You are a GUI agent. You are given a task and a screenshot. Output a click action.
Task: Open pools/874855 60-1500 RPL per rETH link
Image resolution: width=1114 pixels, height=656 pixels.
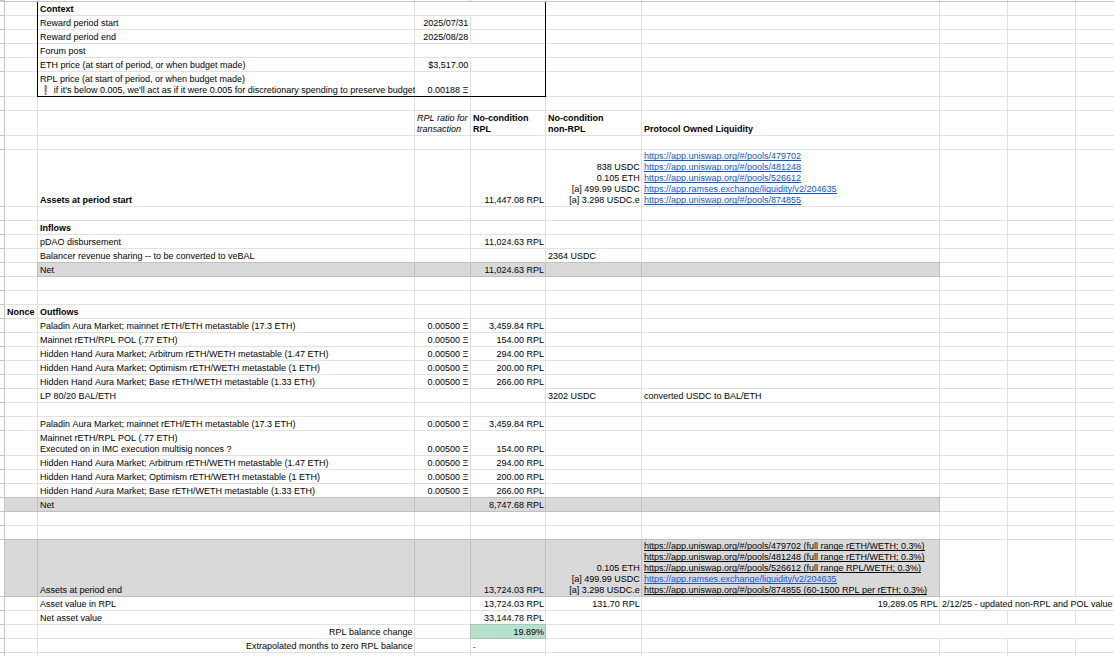785,590
